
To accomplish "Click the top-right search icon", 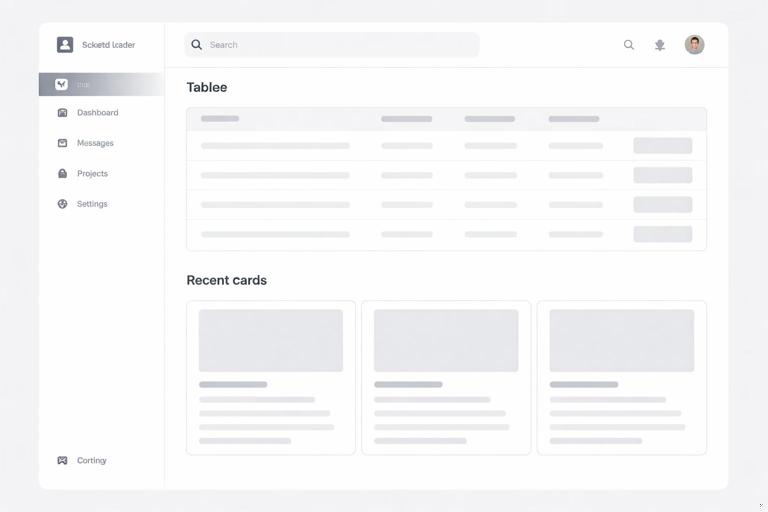I will (x=629, y=45).
